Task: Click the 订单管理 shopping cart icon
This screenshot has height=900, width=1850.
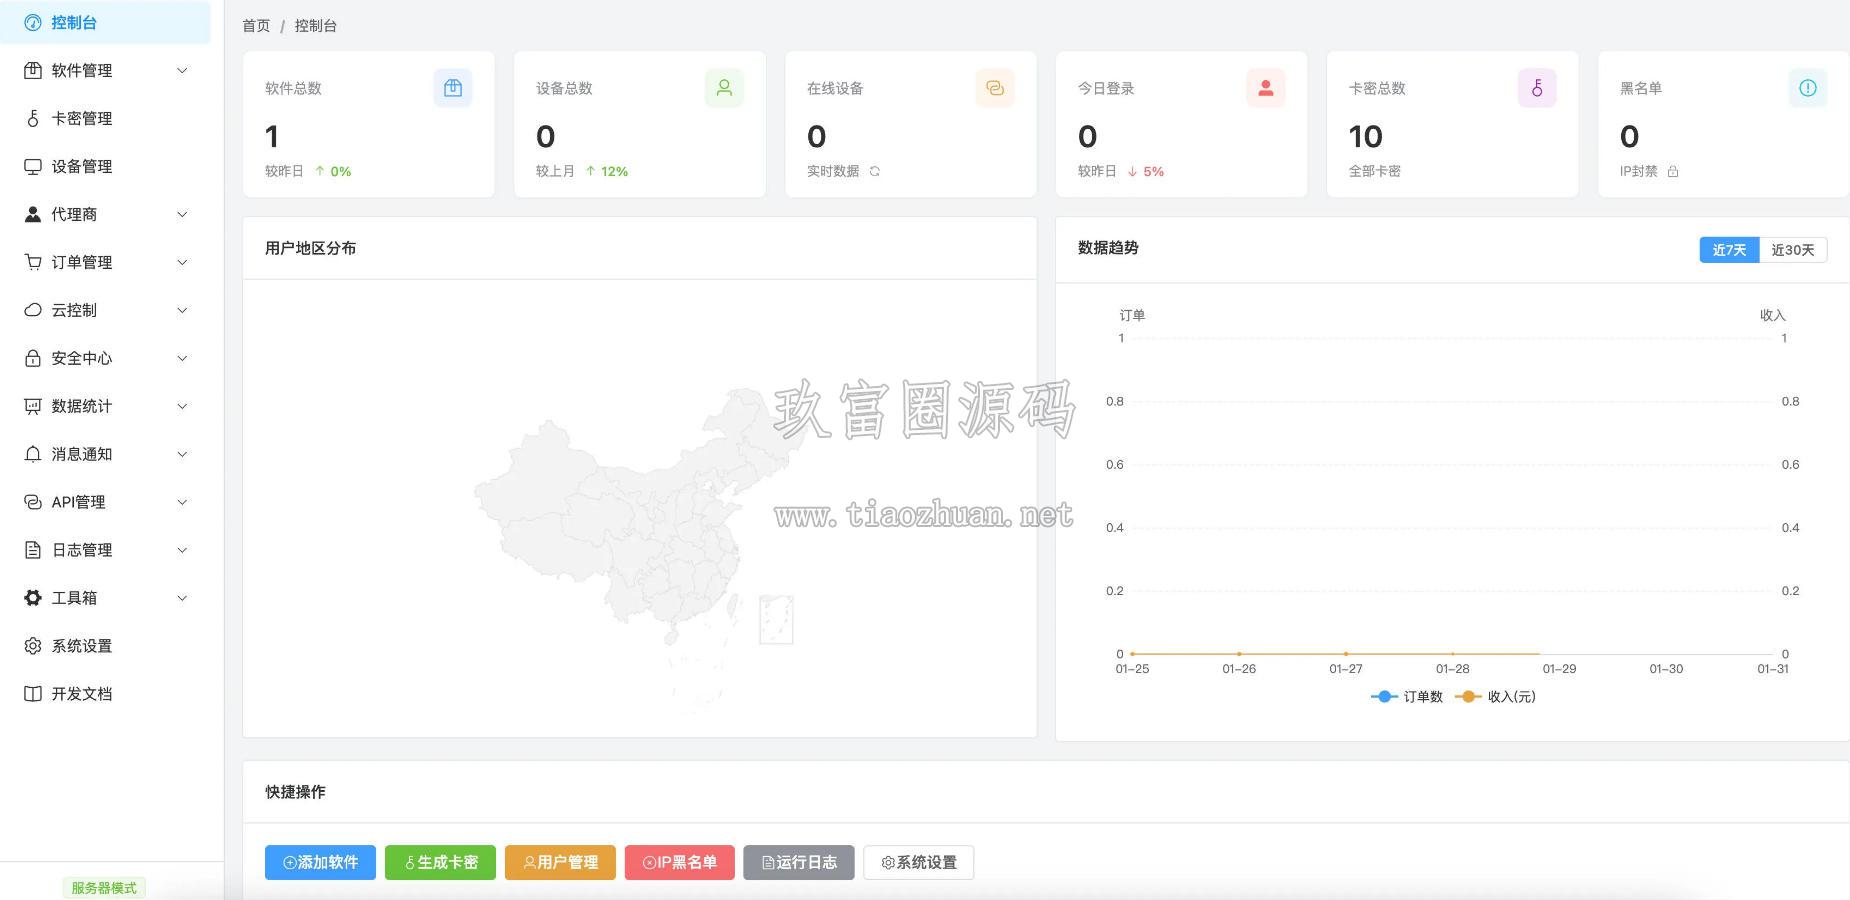Action: coord(33,262)
